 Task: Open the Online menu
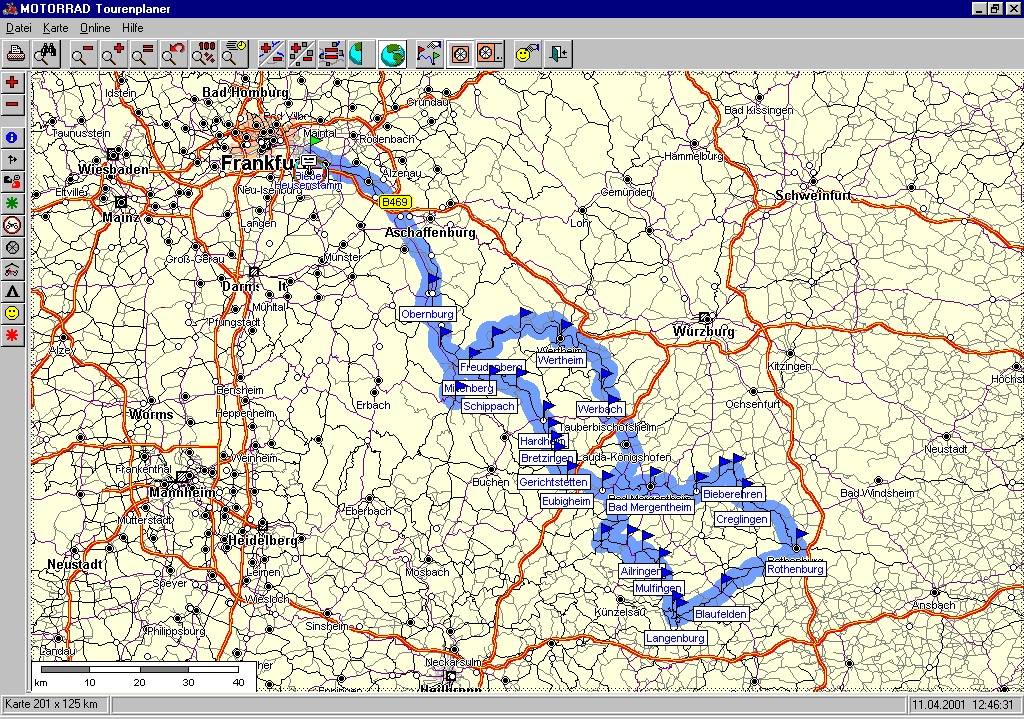(95, 28)
